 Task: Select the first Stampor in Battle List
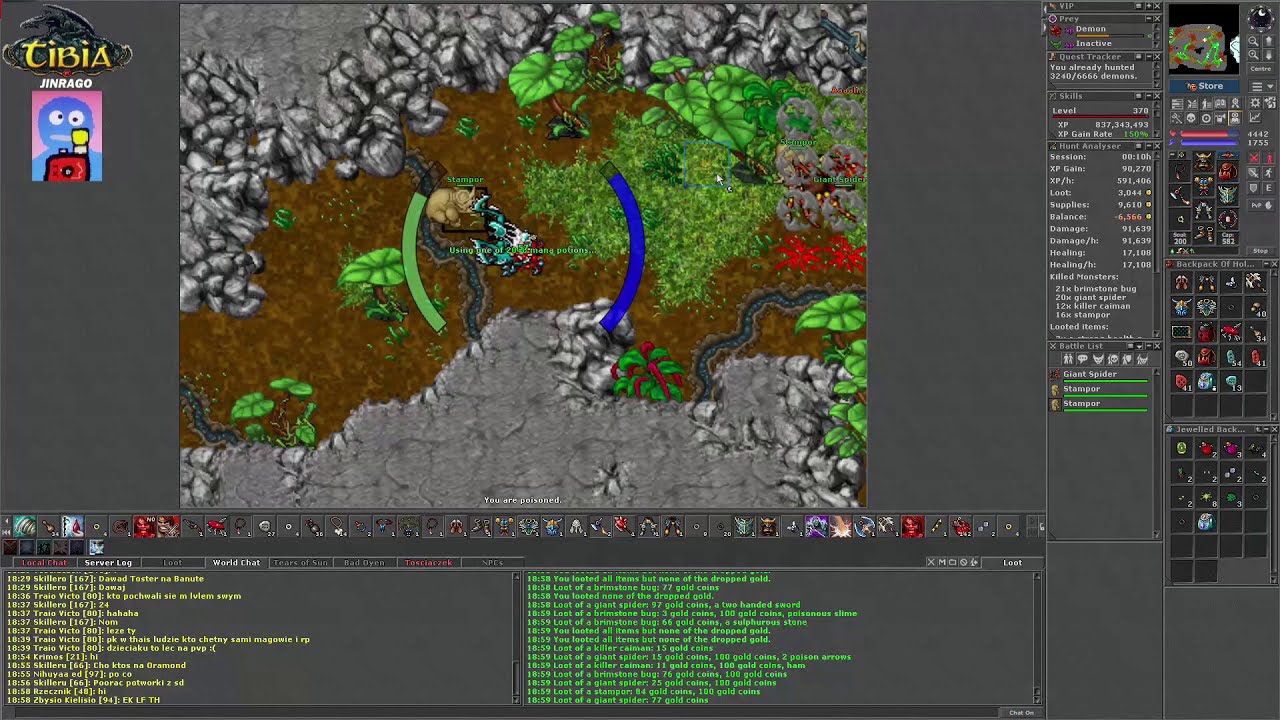click(1100, 390)
